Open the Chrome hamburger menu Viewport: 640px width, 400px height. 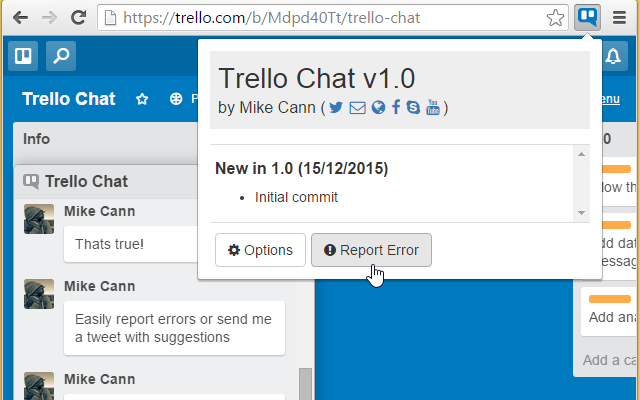pos(619,17)
